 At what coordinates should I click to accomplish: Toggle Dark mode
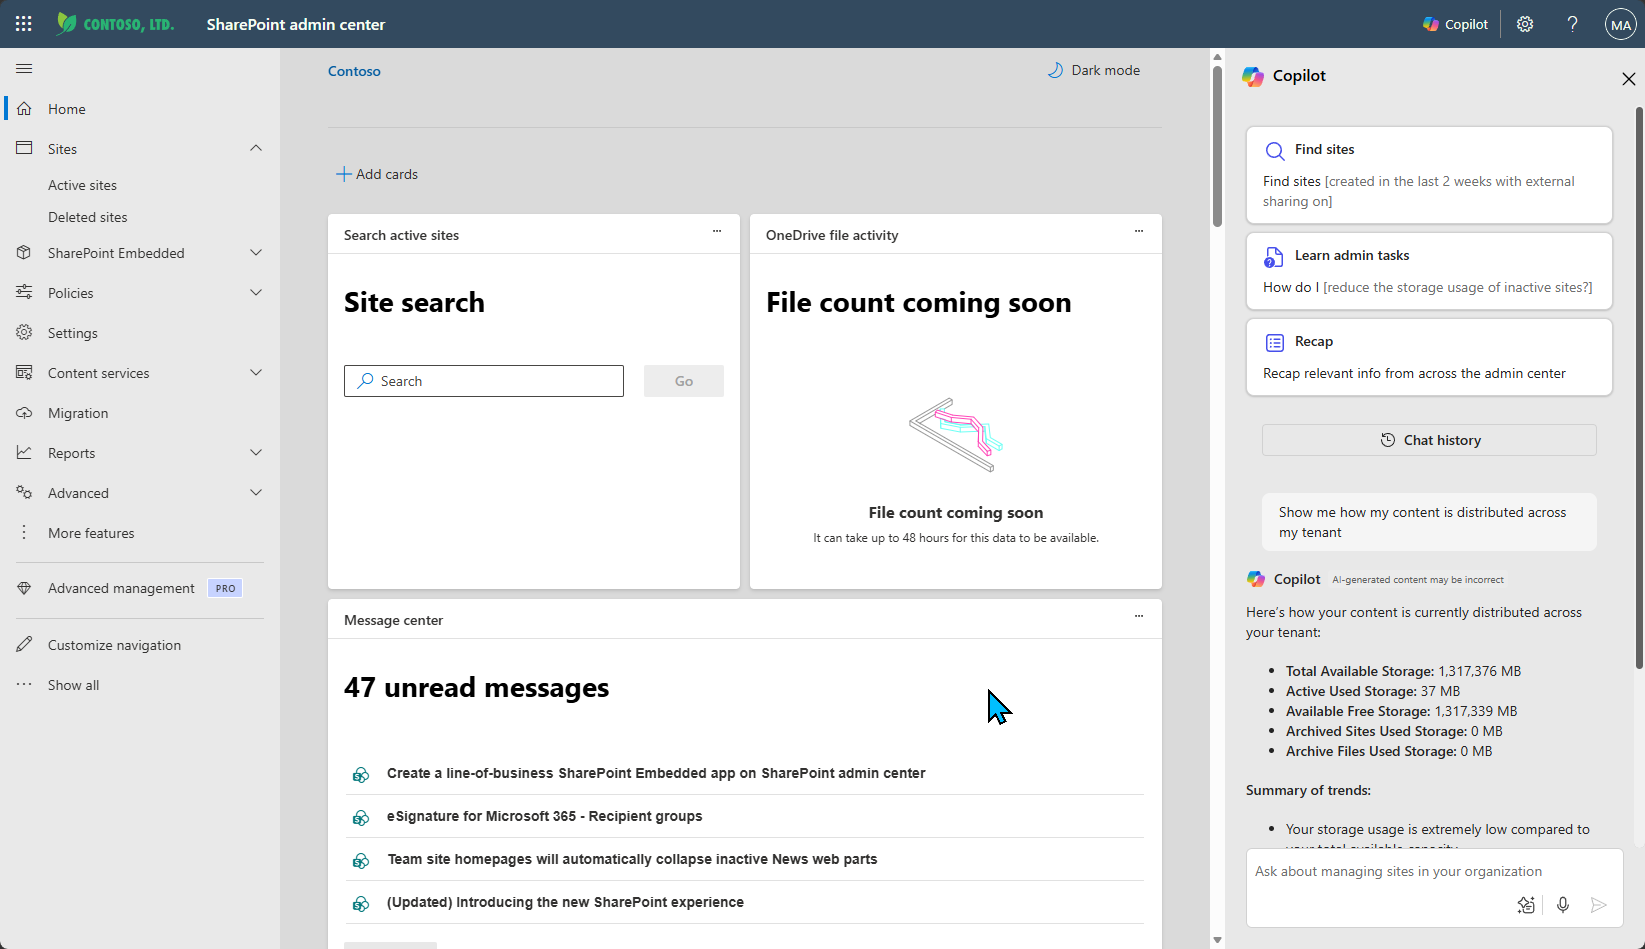tap(1093, 70)
